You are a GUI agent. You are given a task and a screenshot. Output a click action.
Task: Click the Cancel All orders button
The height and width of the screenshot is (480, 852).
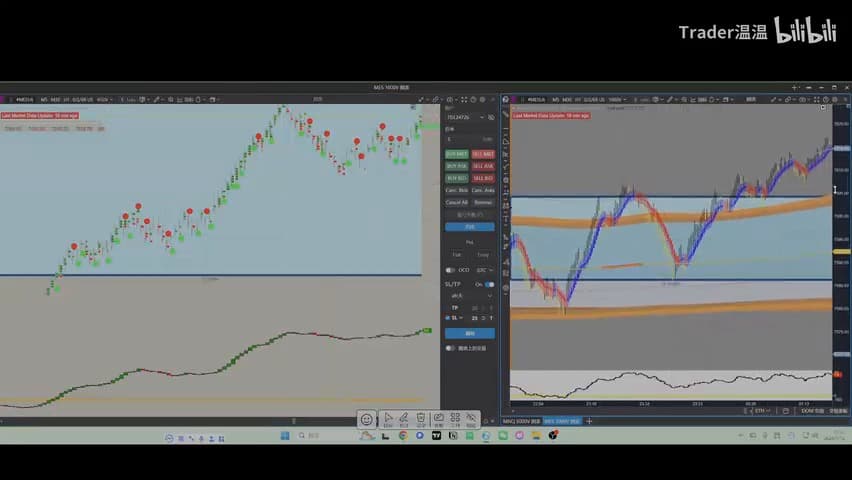(456, 202)
